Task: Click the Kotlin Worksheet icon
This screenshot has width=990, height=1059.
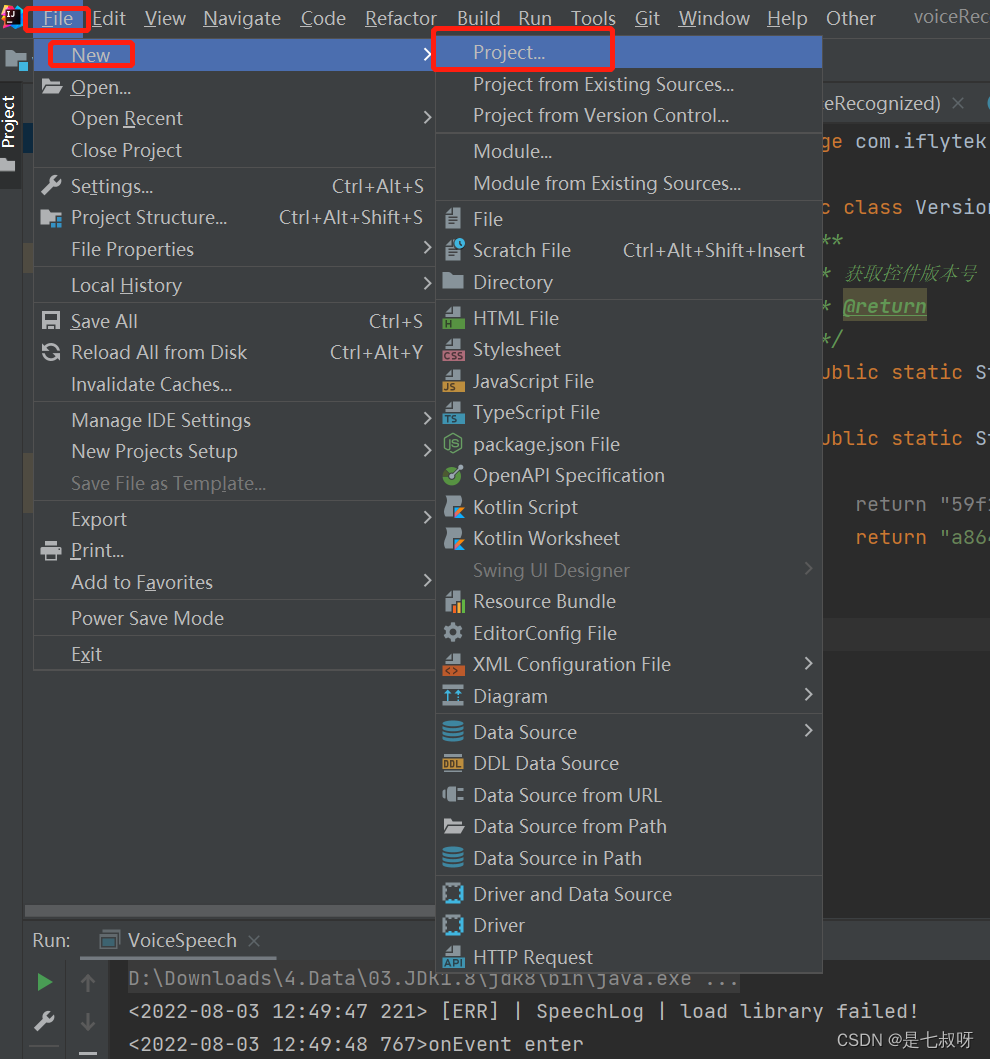Action: (454, 538)
